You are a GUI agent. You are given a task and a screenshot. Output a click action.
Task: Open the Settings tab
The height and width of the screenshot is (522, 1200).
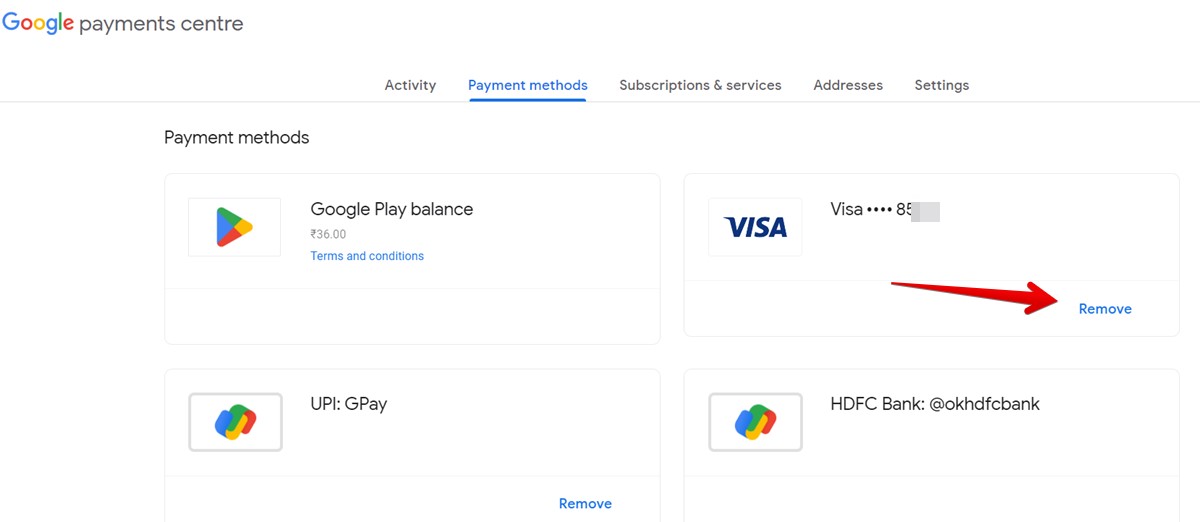pyautogui.click(x=942, y=85)
